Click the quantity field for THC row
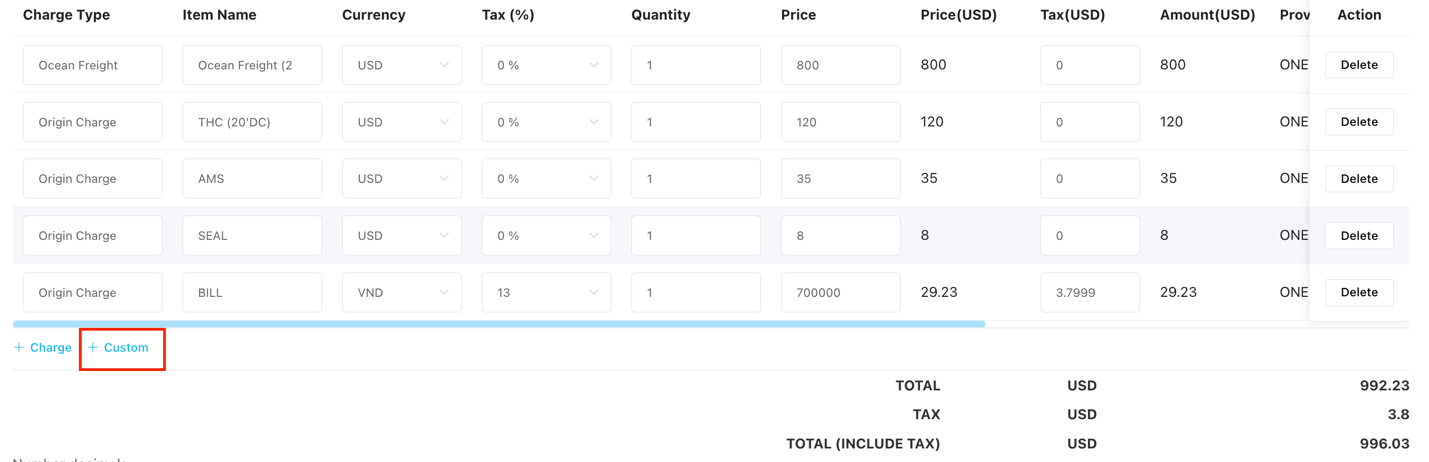Viewport: 1429px width, 462px height. pos(695,122)
